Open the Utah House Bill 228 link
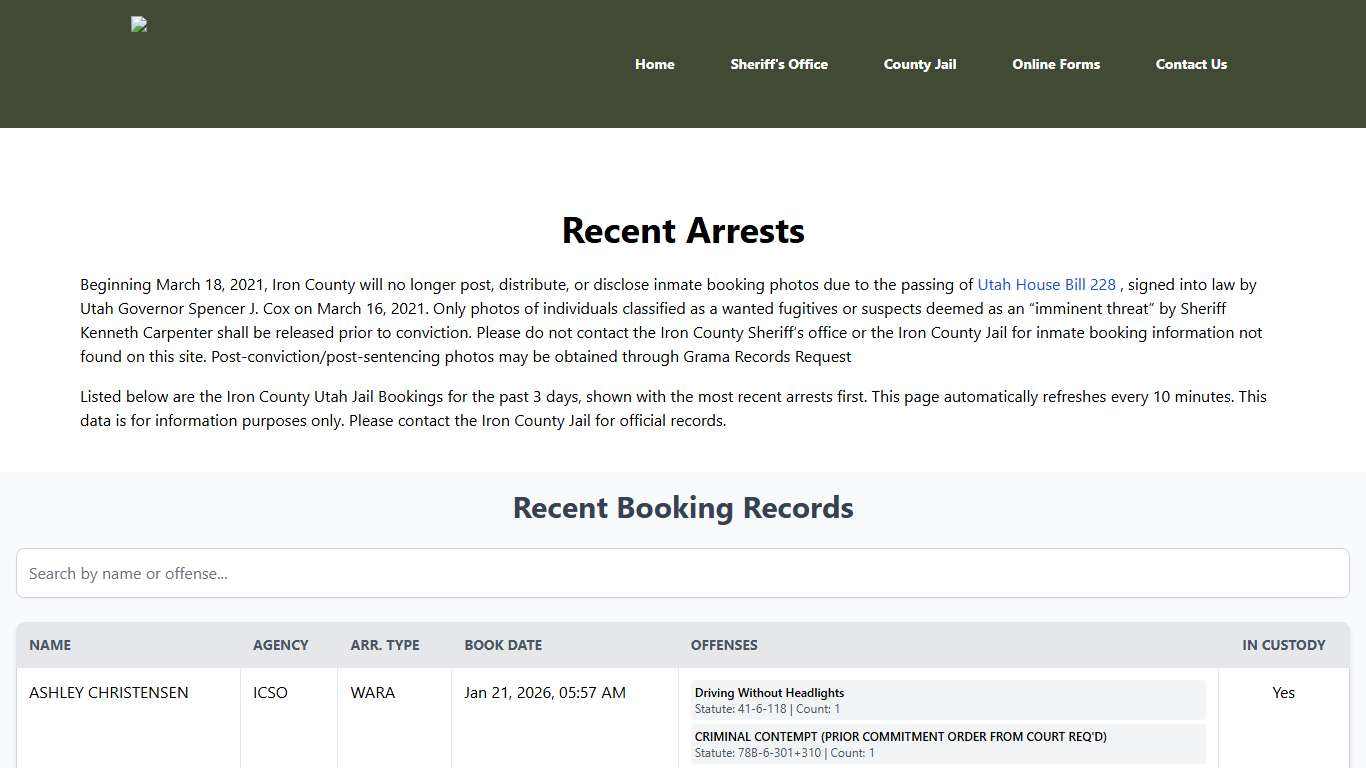 pos(1046,284)
